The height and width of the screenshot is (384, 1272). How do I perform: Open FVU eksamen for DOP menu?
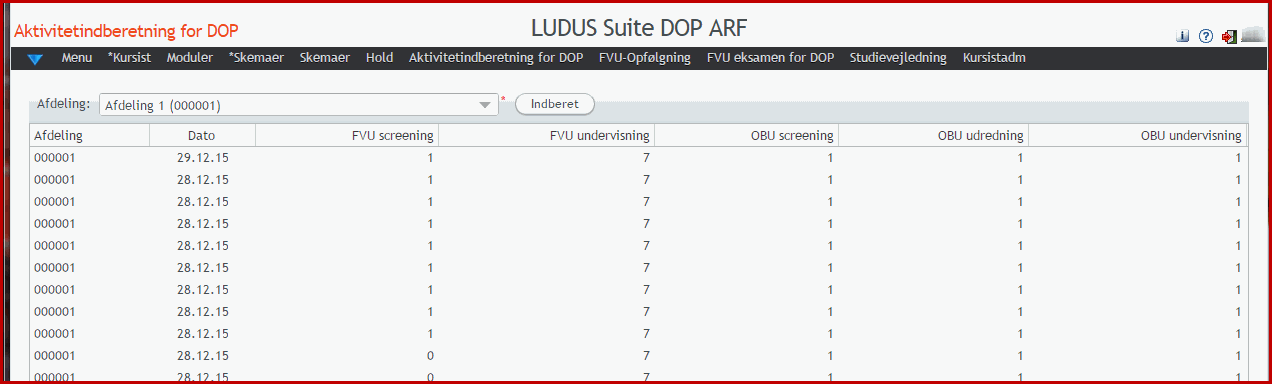click(770, 58)
